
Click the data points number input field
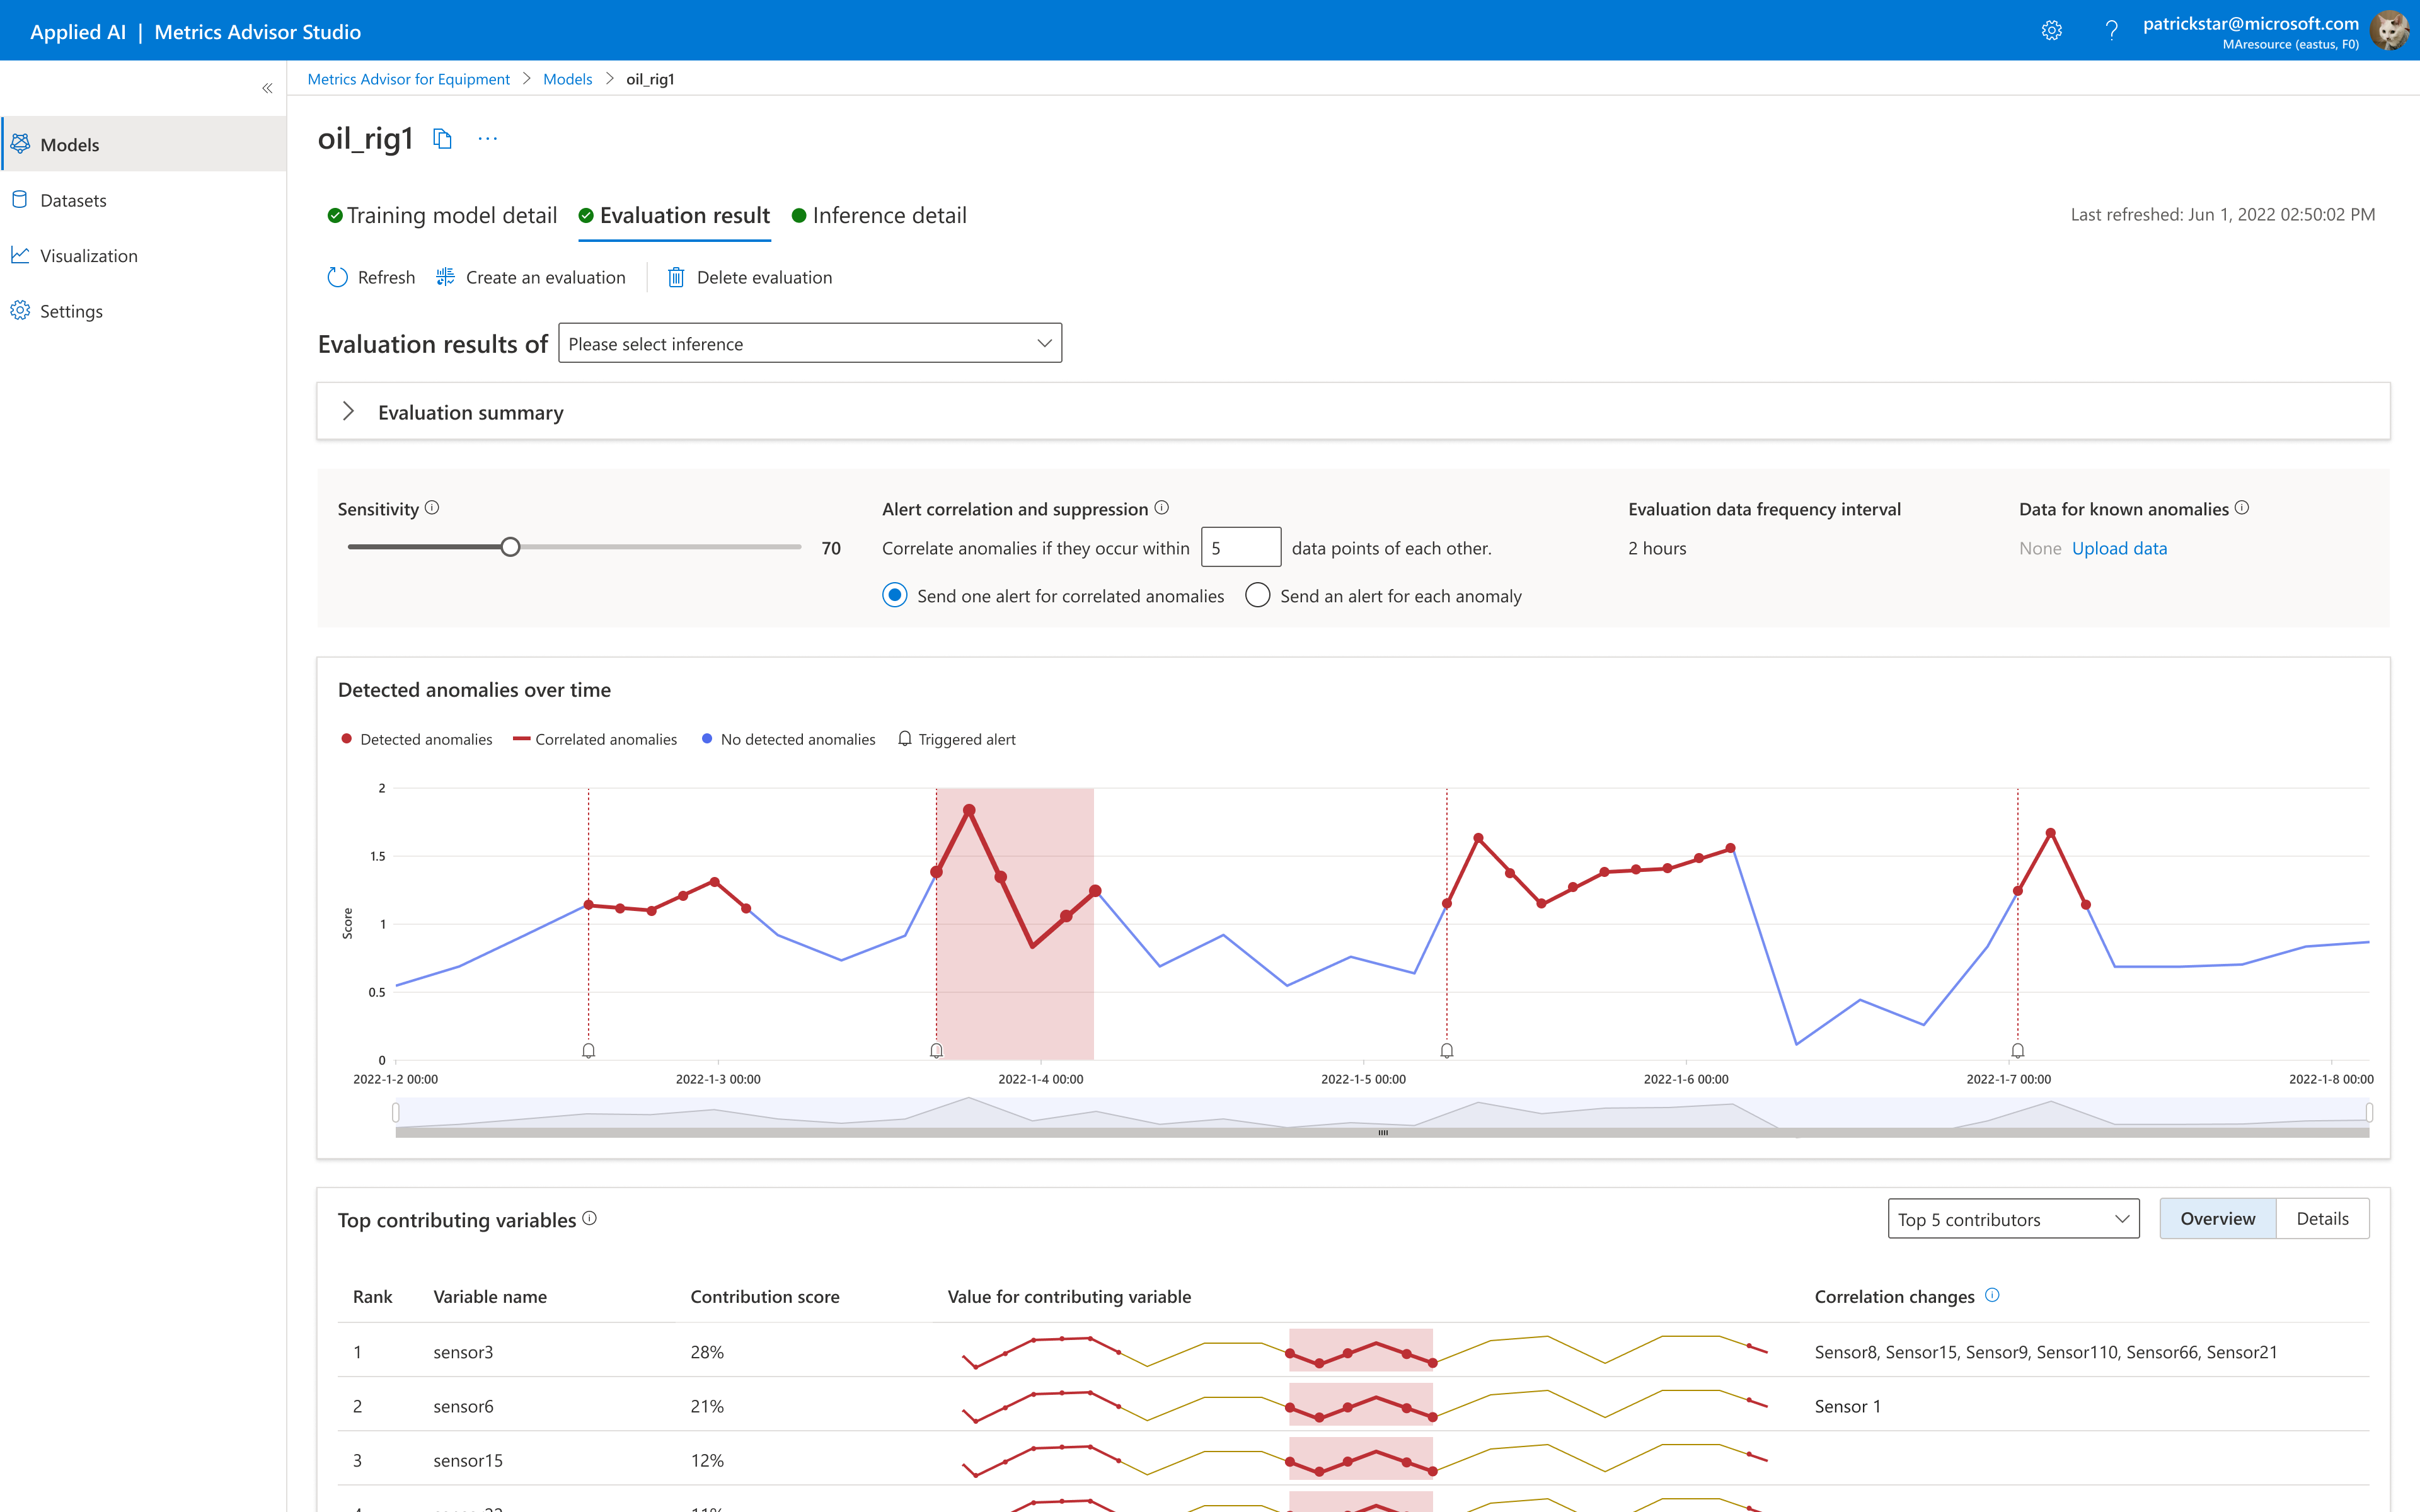coord(1240,547)
